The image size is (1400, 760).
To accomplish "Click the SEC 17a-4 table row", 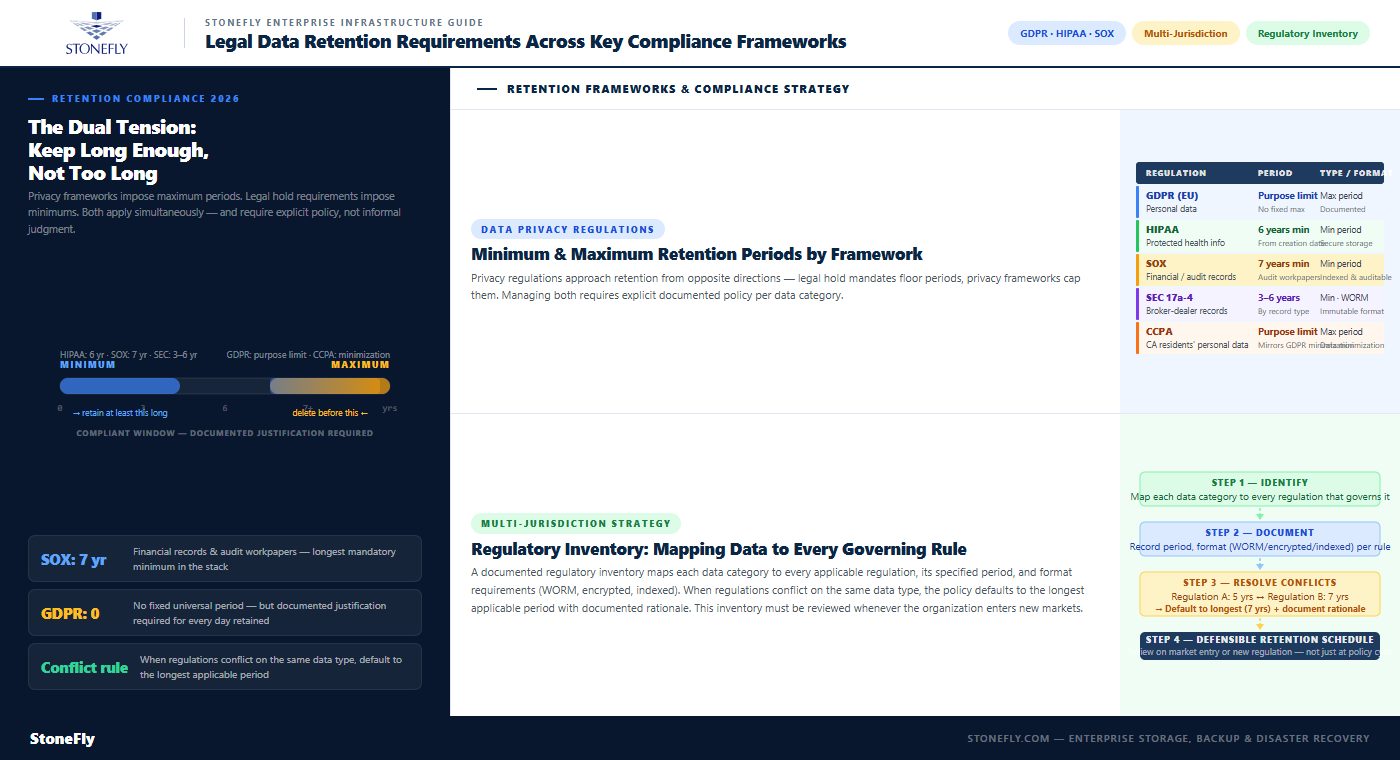I will point(1260,304).
